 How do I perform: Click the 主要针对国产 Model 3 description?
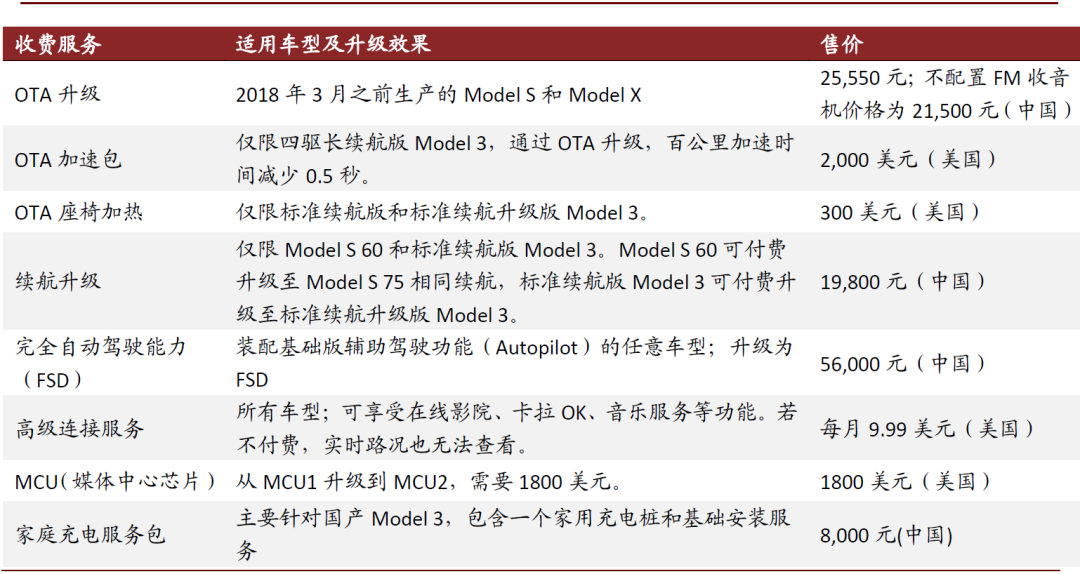pyautogui.click(x=513, y=534)
